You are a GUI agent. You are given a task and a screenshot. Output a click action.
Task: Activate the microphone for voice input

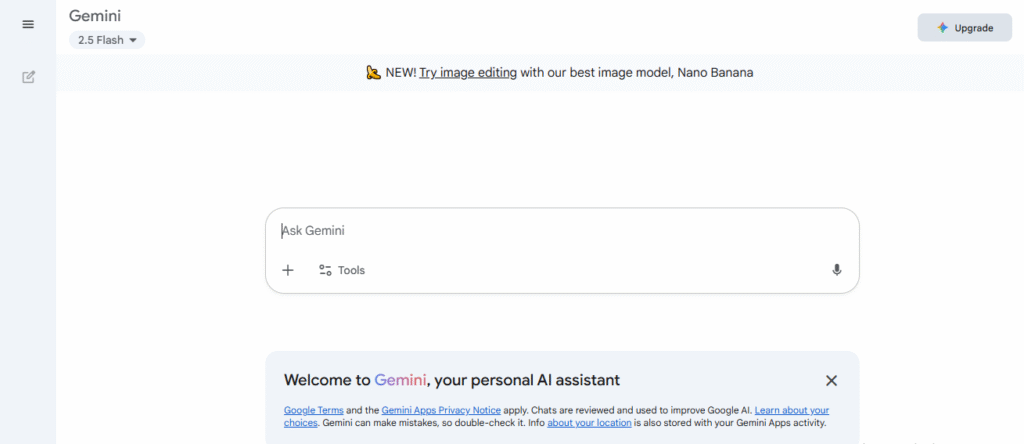[x=836, y=270]
